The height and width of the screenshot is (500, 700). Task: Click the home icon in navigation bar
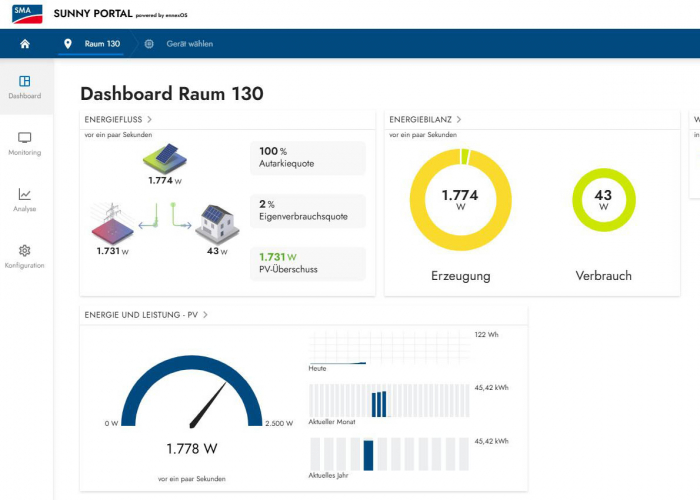pyautogui.click(x=24, y=44)
